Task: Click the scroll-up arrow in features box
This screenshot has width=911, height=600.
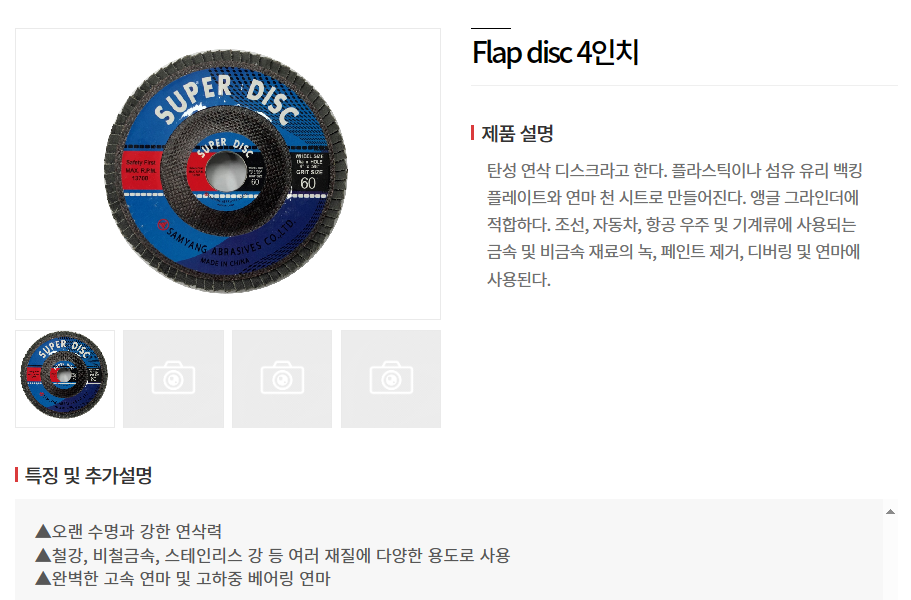Action: 890,512
